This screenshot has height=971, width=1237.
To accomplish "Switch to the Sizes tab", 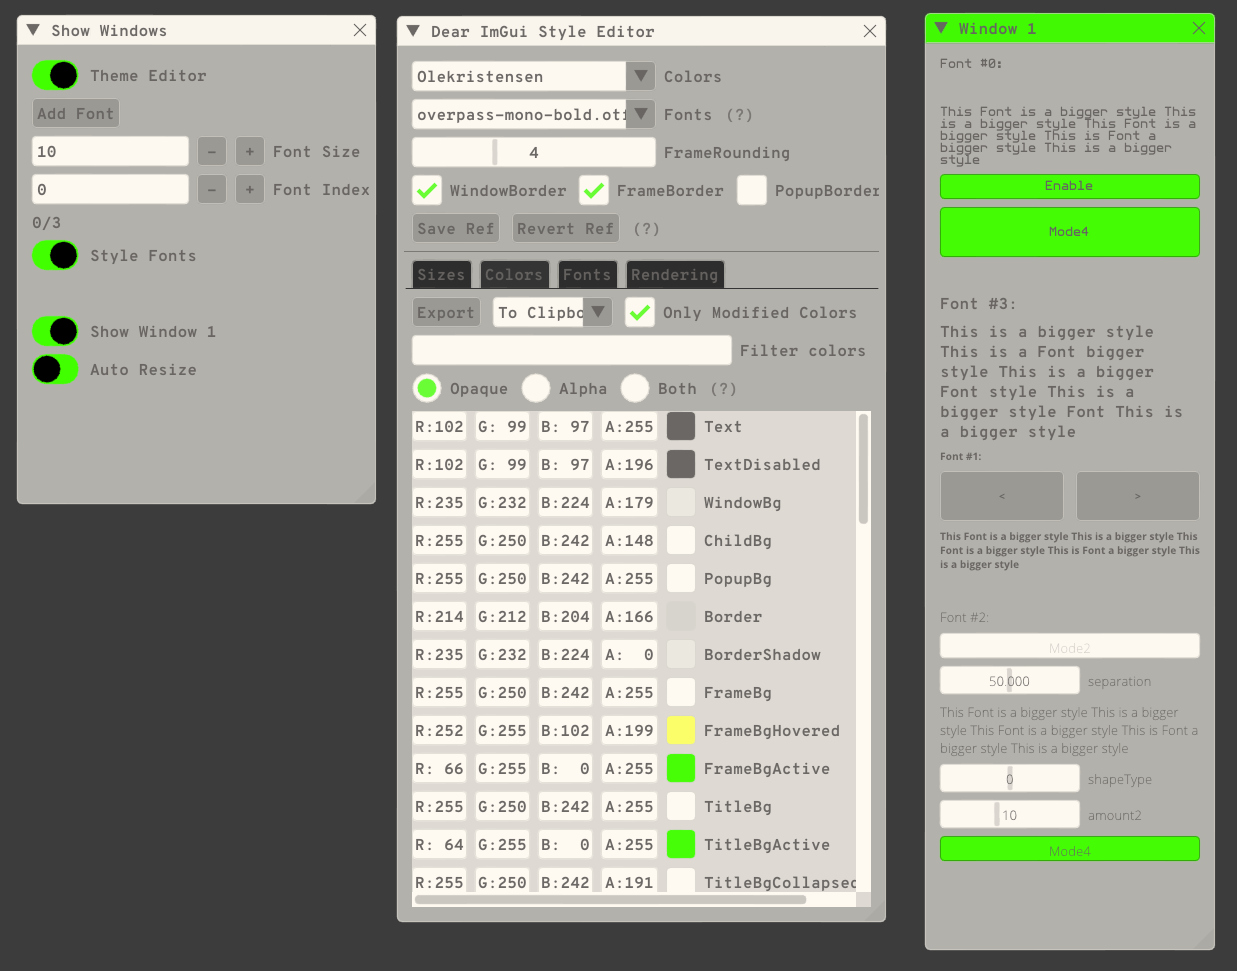I will 441,274.
